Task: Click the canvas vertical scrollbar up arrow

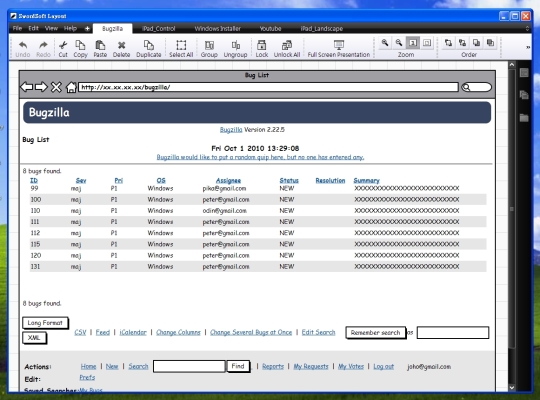Action: pyautogui.click(x=512, y=65)
